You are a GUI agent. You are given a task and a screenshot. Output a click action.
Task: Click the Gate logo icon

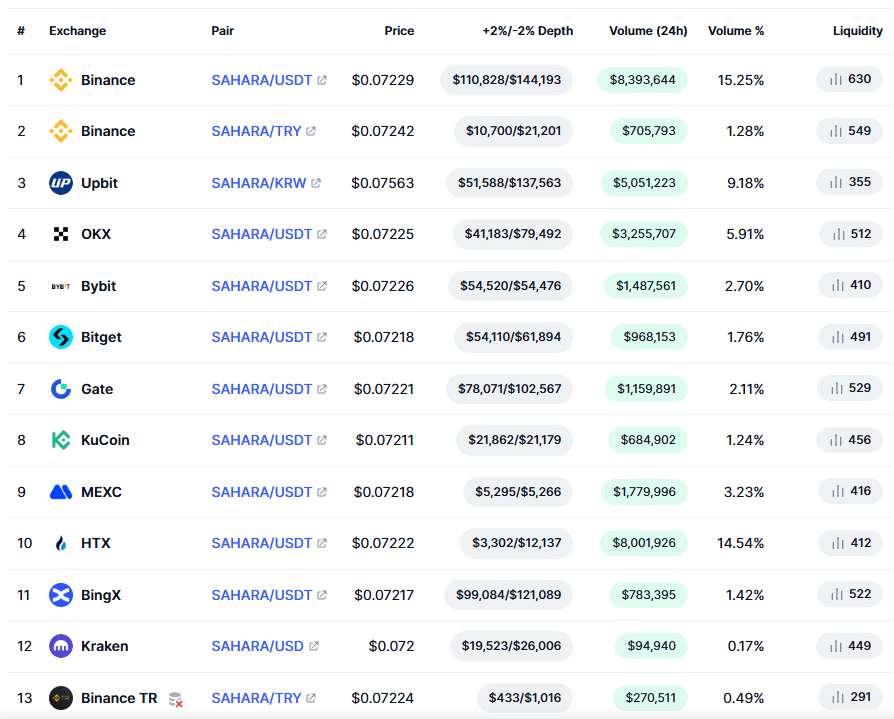click(x=60, y=389)
